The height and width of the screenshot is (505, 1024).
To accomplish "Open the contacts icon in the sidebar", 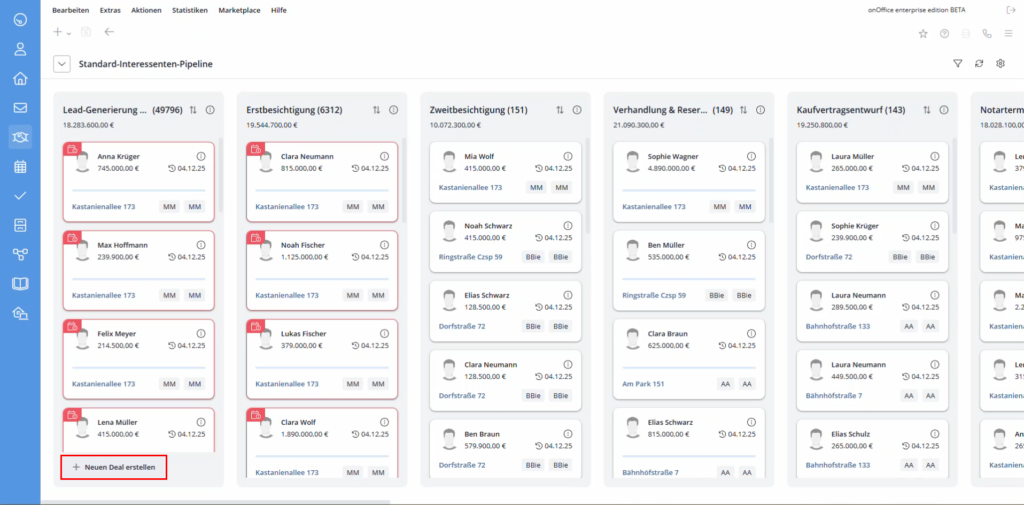I will (x=20, y=49).
